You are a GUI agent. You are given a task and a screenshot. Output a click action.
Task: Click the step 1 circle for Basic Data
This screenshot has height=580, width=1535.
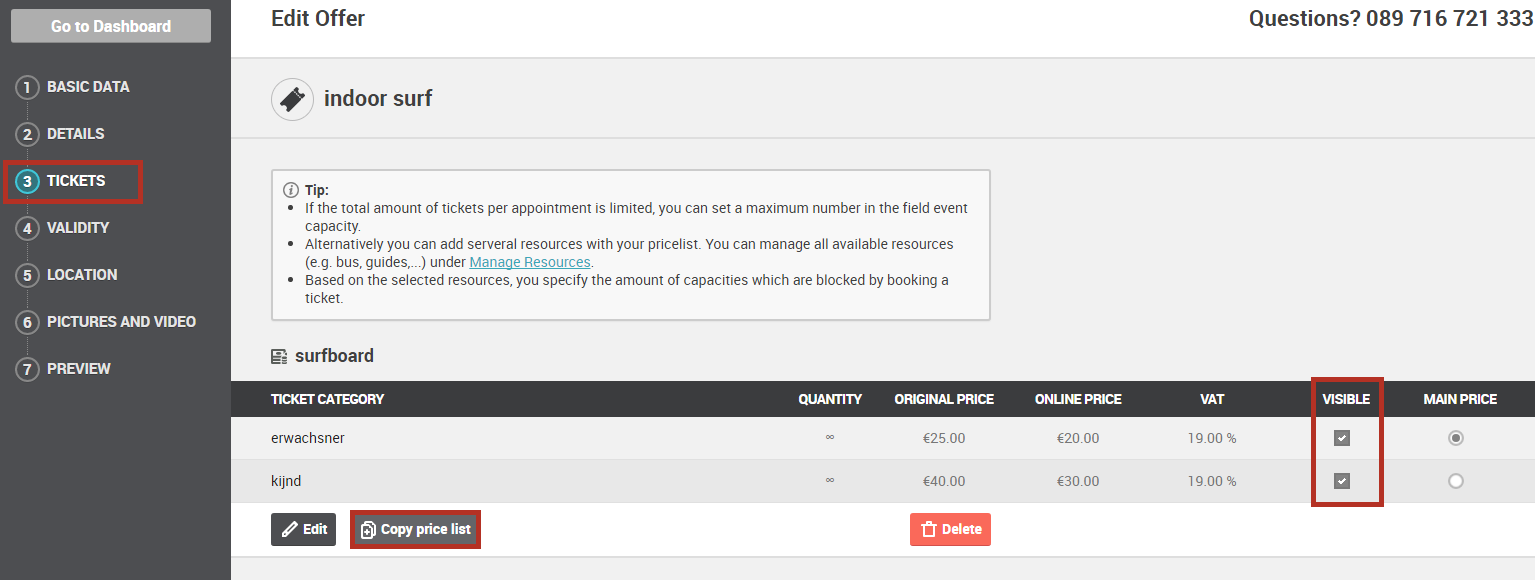pos(28,87)
